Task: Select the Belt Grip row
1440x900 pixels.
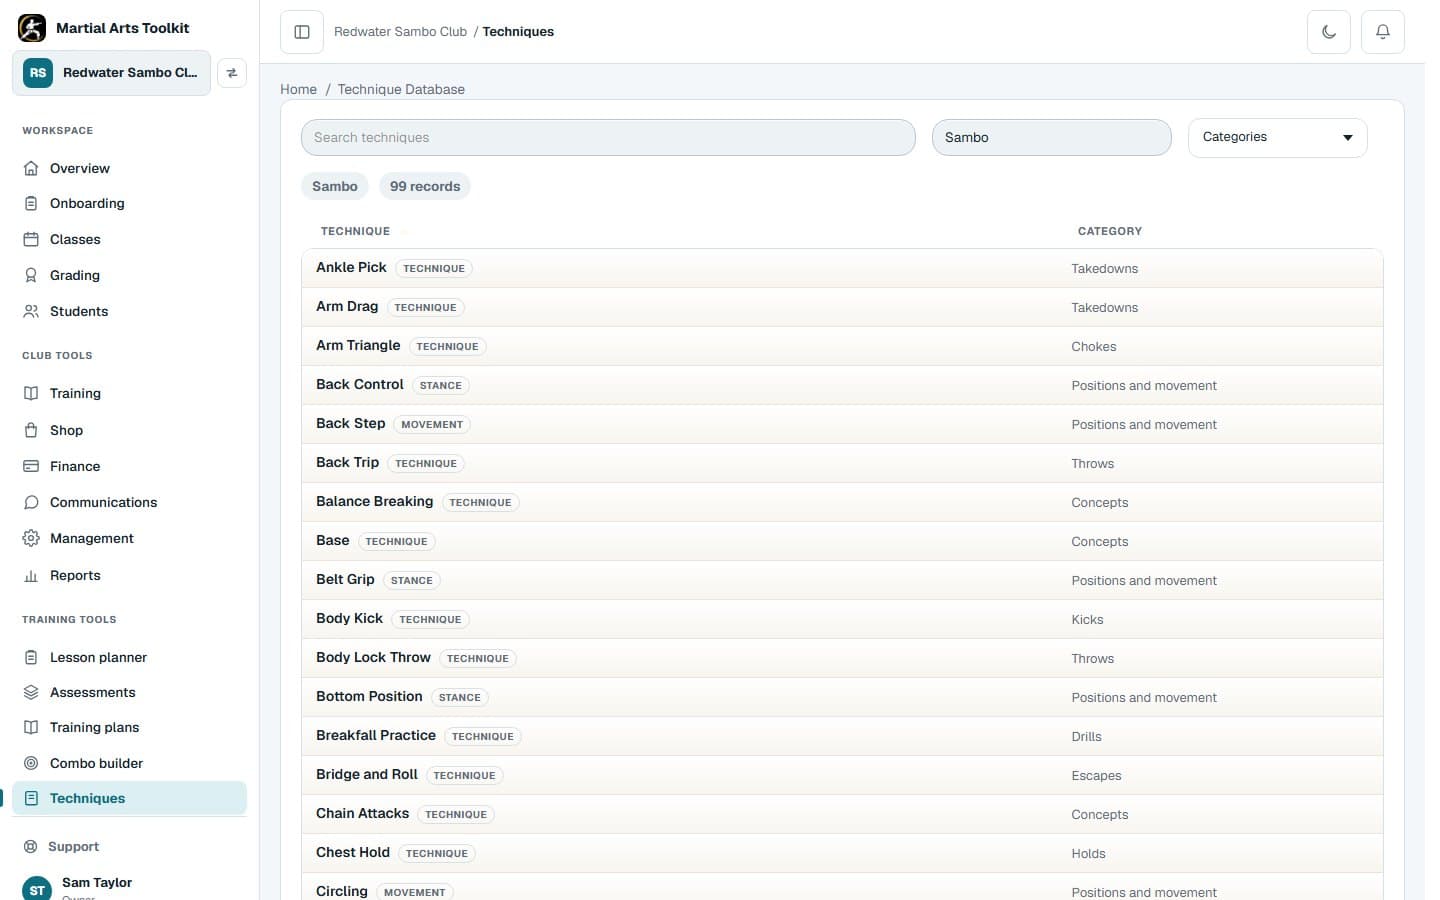Action: pos(842,580)
